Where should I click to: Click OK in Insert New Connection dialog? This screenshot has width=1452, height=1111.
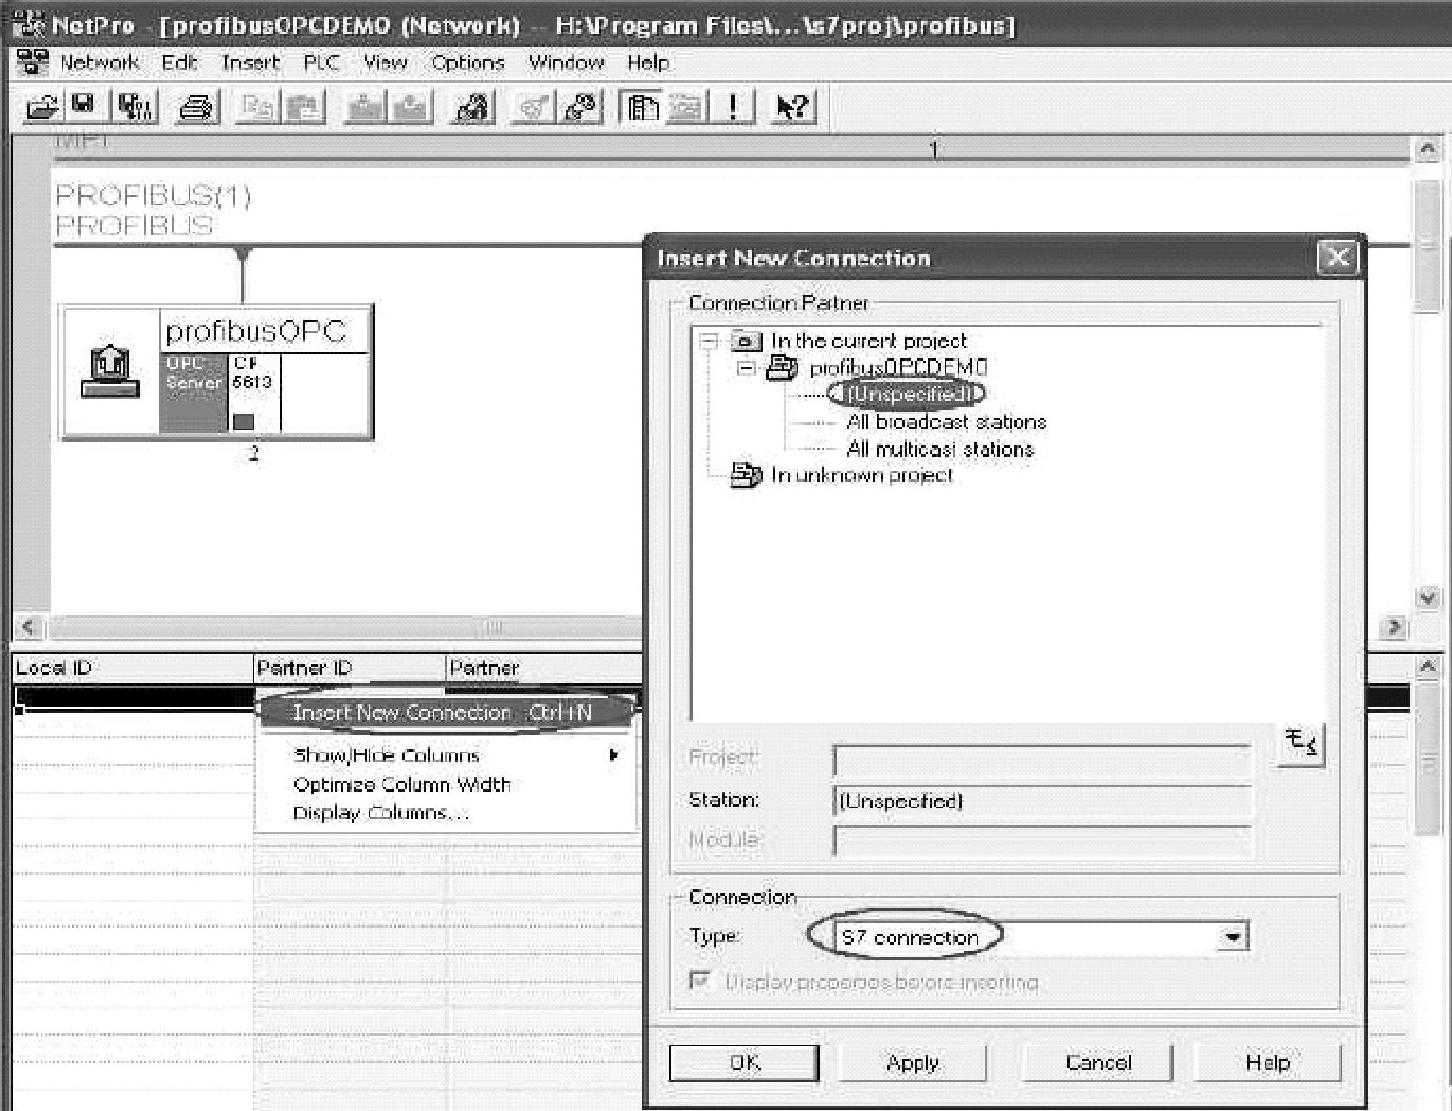click(744, 1063)
